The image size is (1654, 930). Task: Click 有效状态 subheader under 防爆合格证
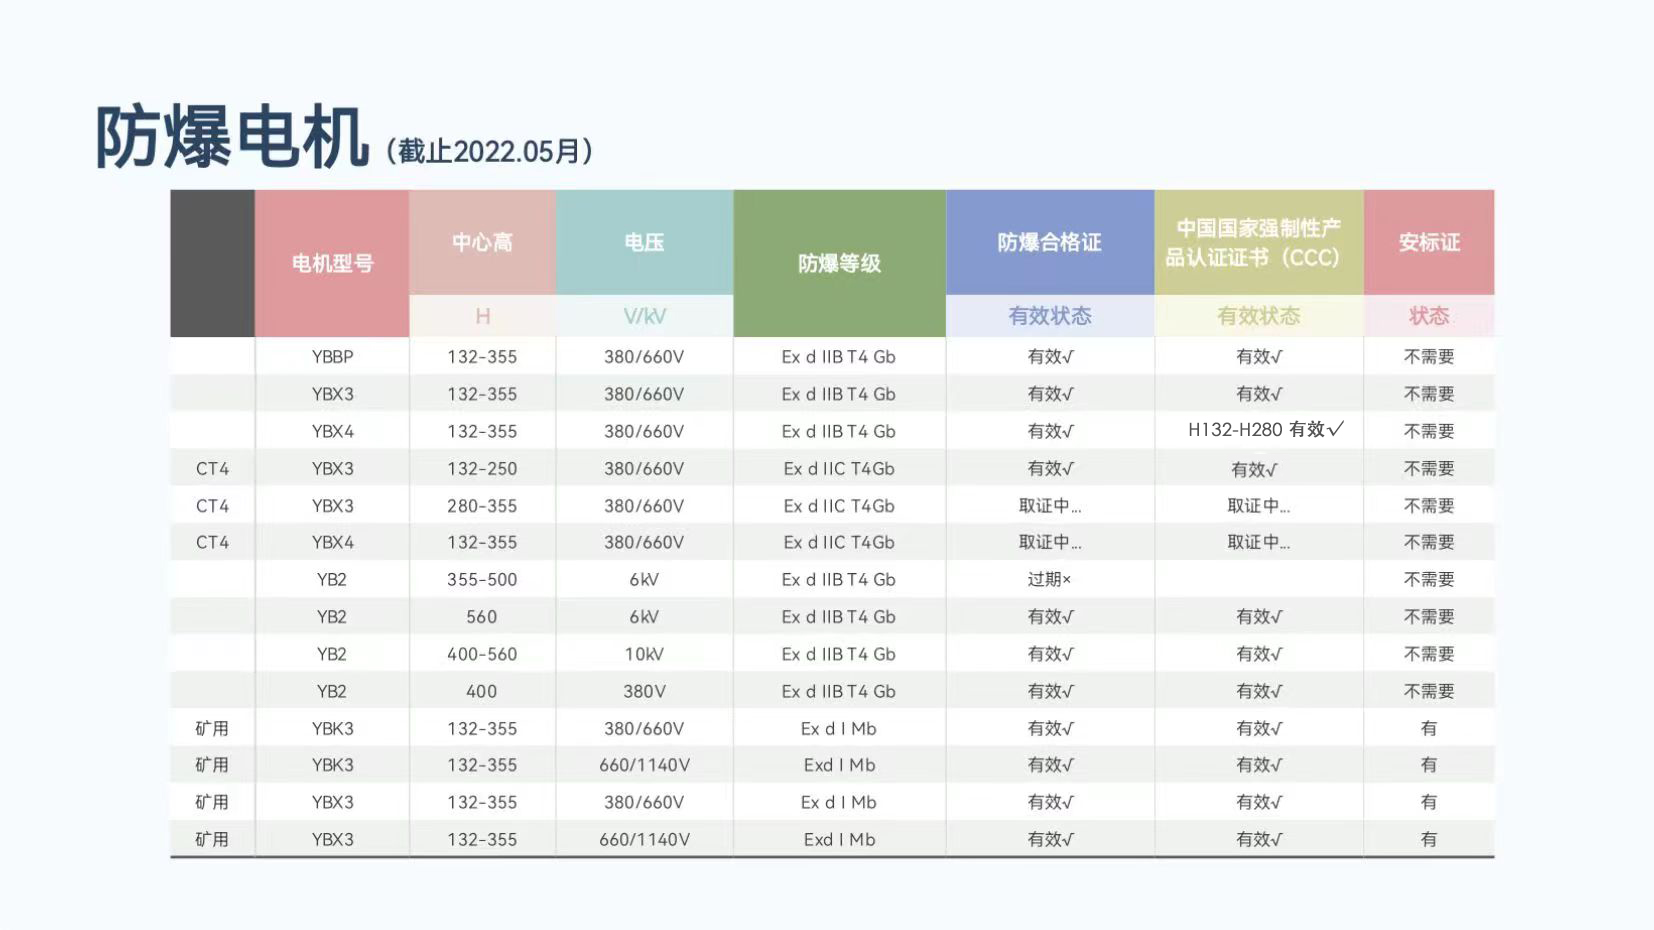tap(1049, 316)
